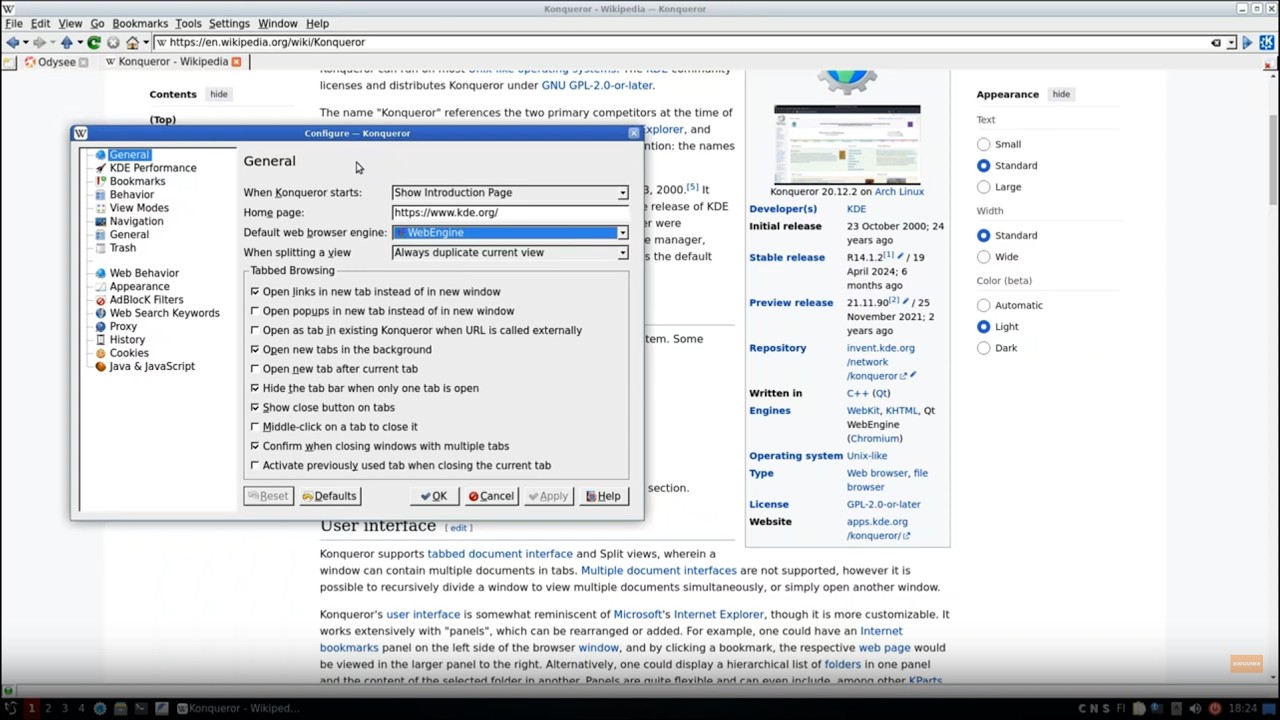1280x720 pixels.
Task: Click the Stop loading icon
Action: pos(113,42)
